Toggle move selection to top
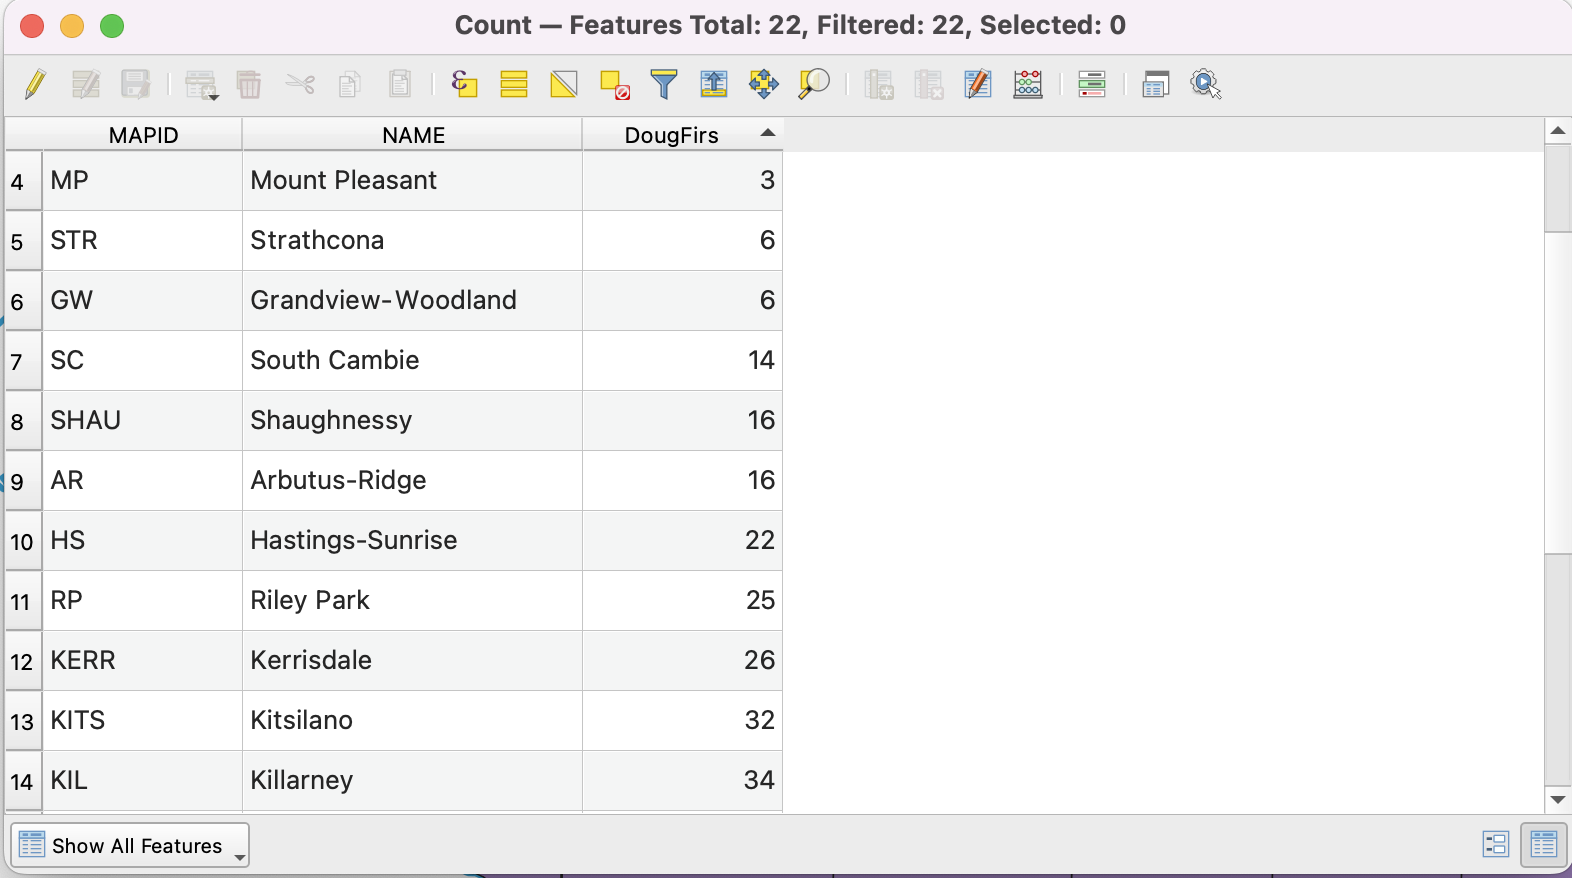The width and height of the screenshot is (1572, 878). coord(714,84)
